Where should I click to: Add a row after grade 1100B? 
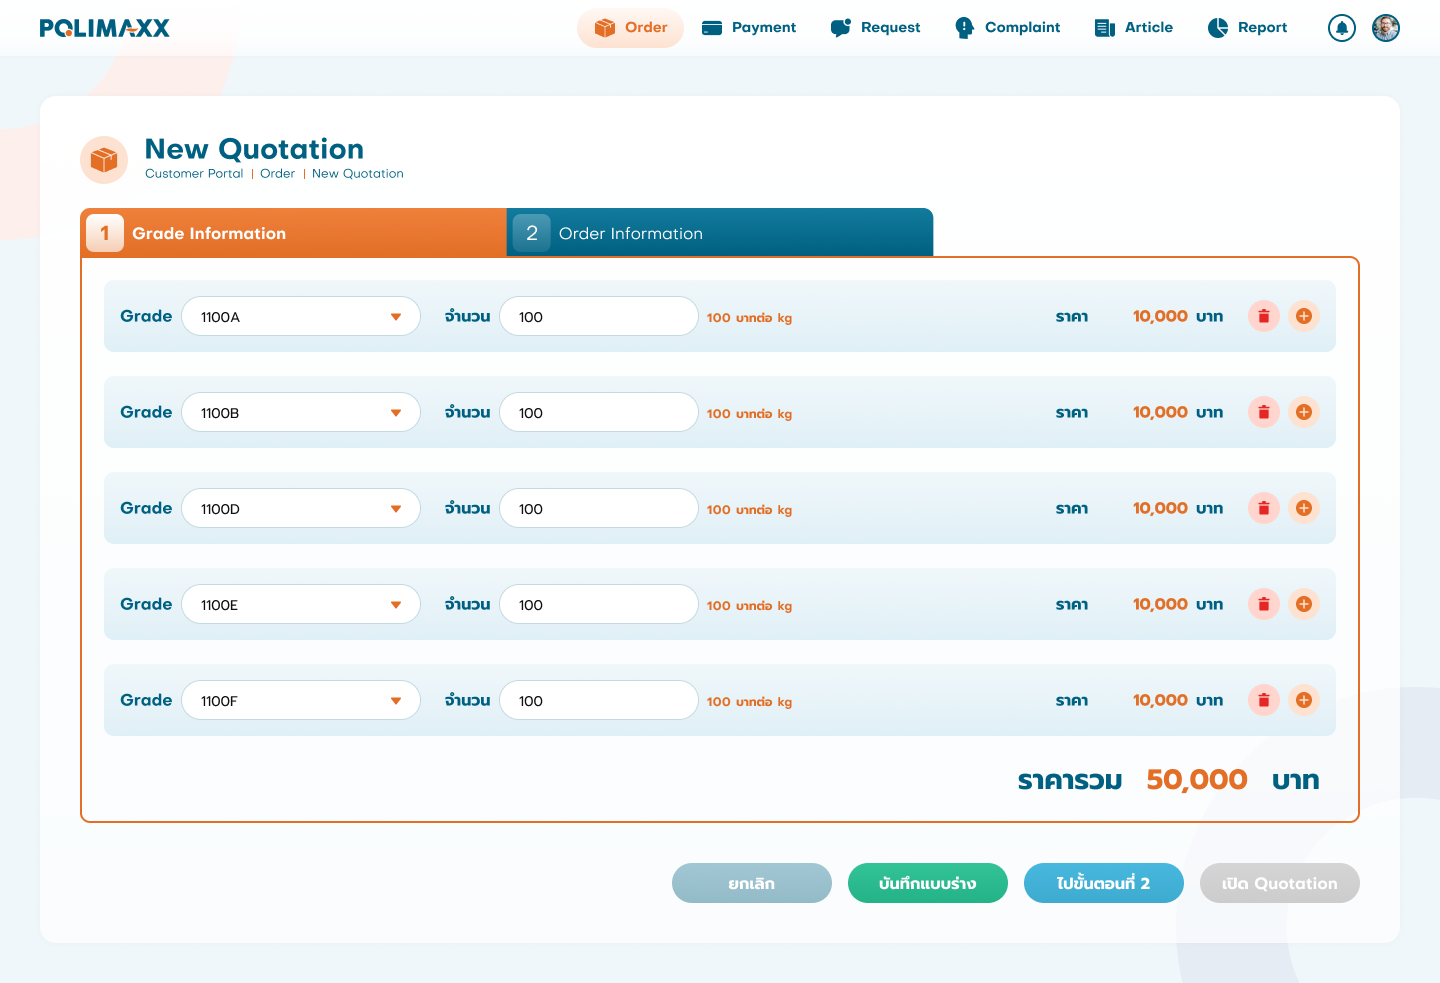point(1303,412)
